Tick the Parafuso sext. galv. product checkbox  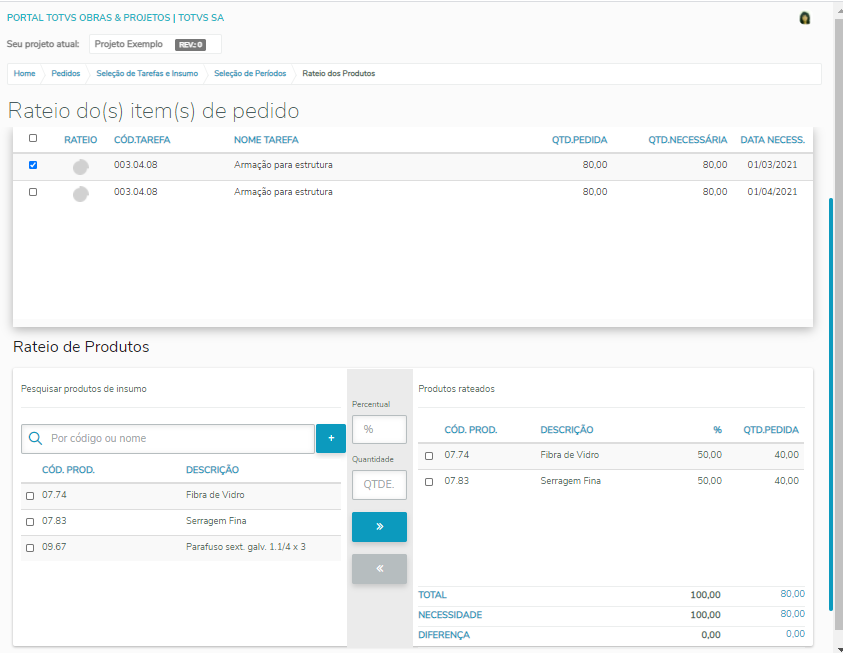click(x=30, y=548)
